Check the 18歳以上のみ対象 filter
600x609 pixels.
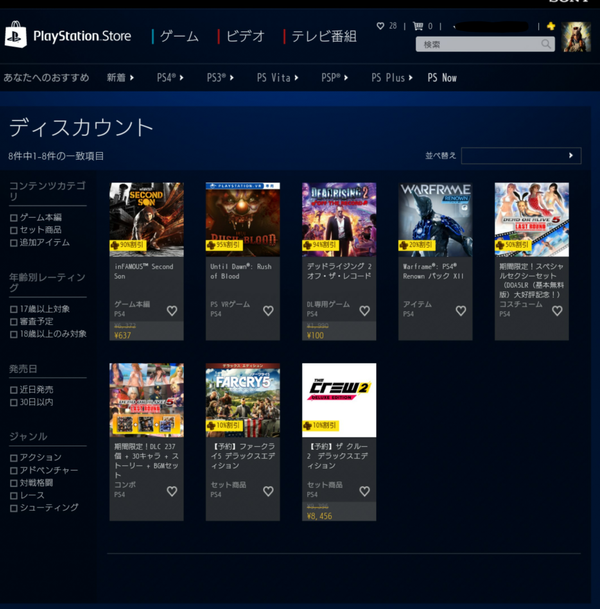[x=14, y=334]
